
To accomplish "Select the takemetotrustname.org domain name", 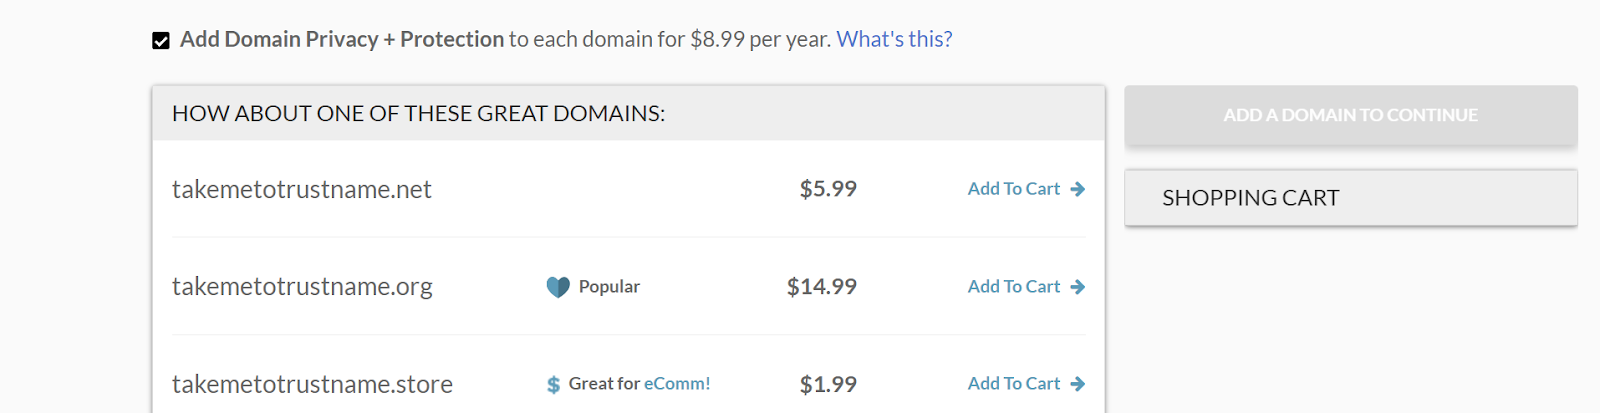I will click(x=302, y=287).
